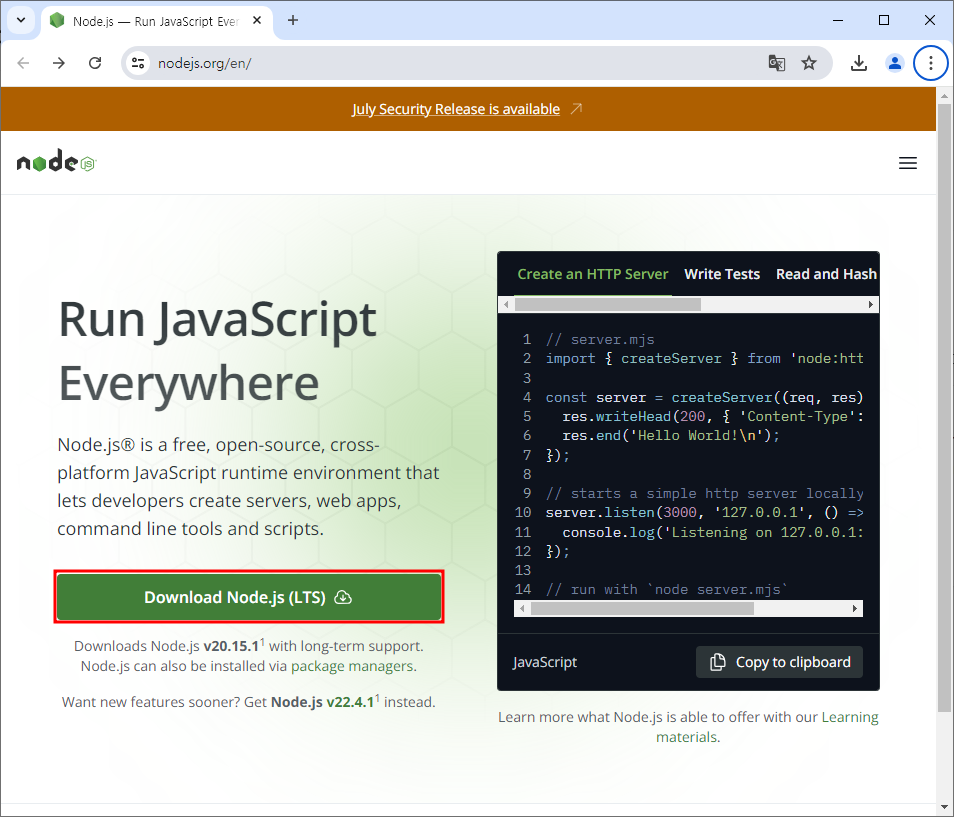Open site information icon in address bar
Image resolution: width=954 pixels, height=817 pixels.
point(138,63)
